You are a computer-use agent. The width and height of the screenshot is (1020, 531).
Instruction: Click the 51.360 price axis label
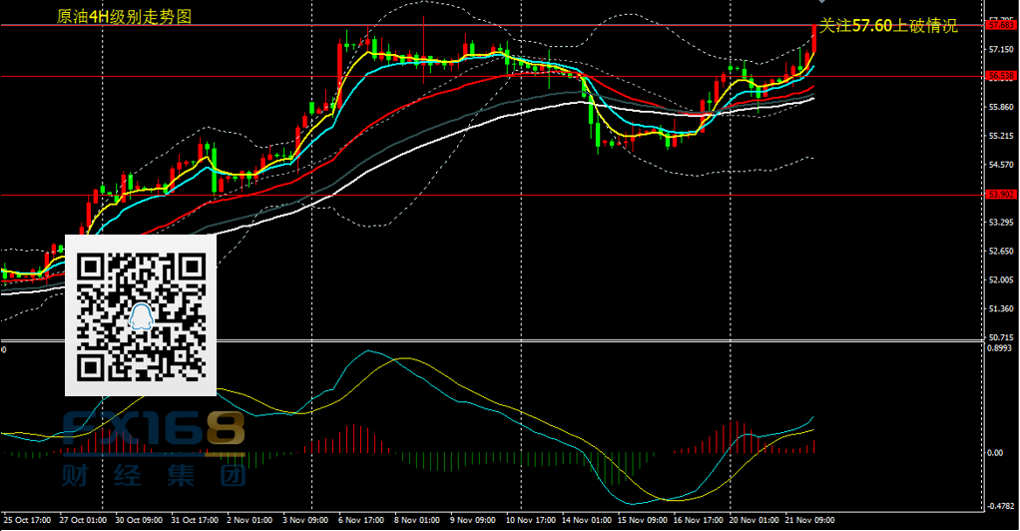(x=1001, y=309)
